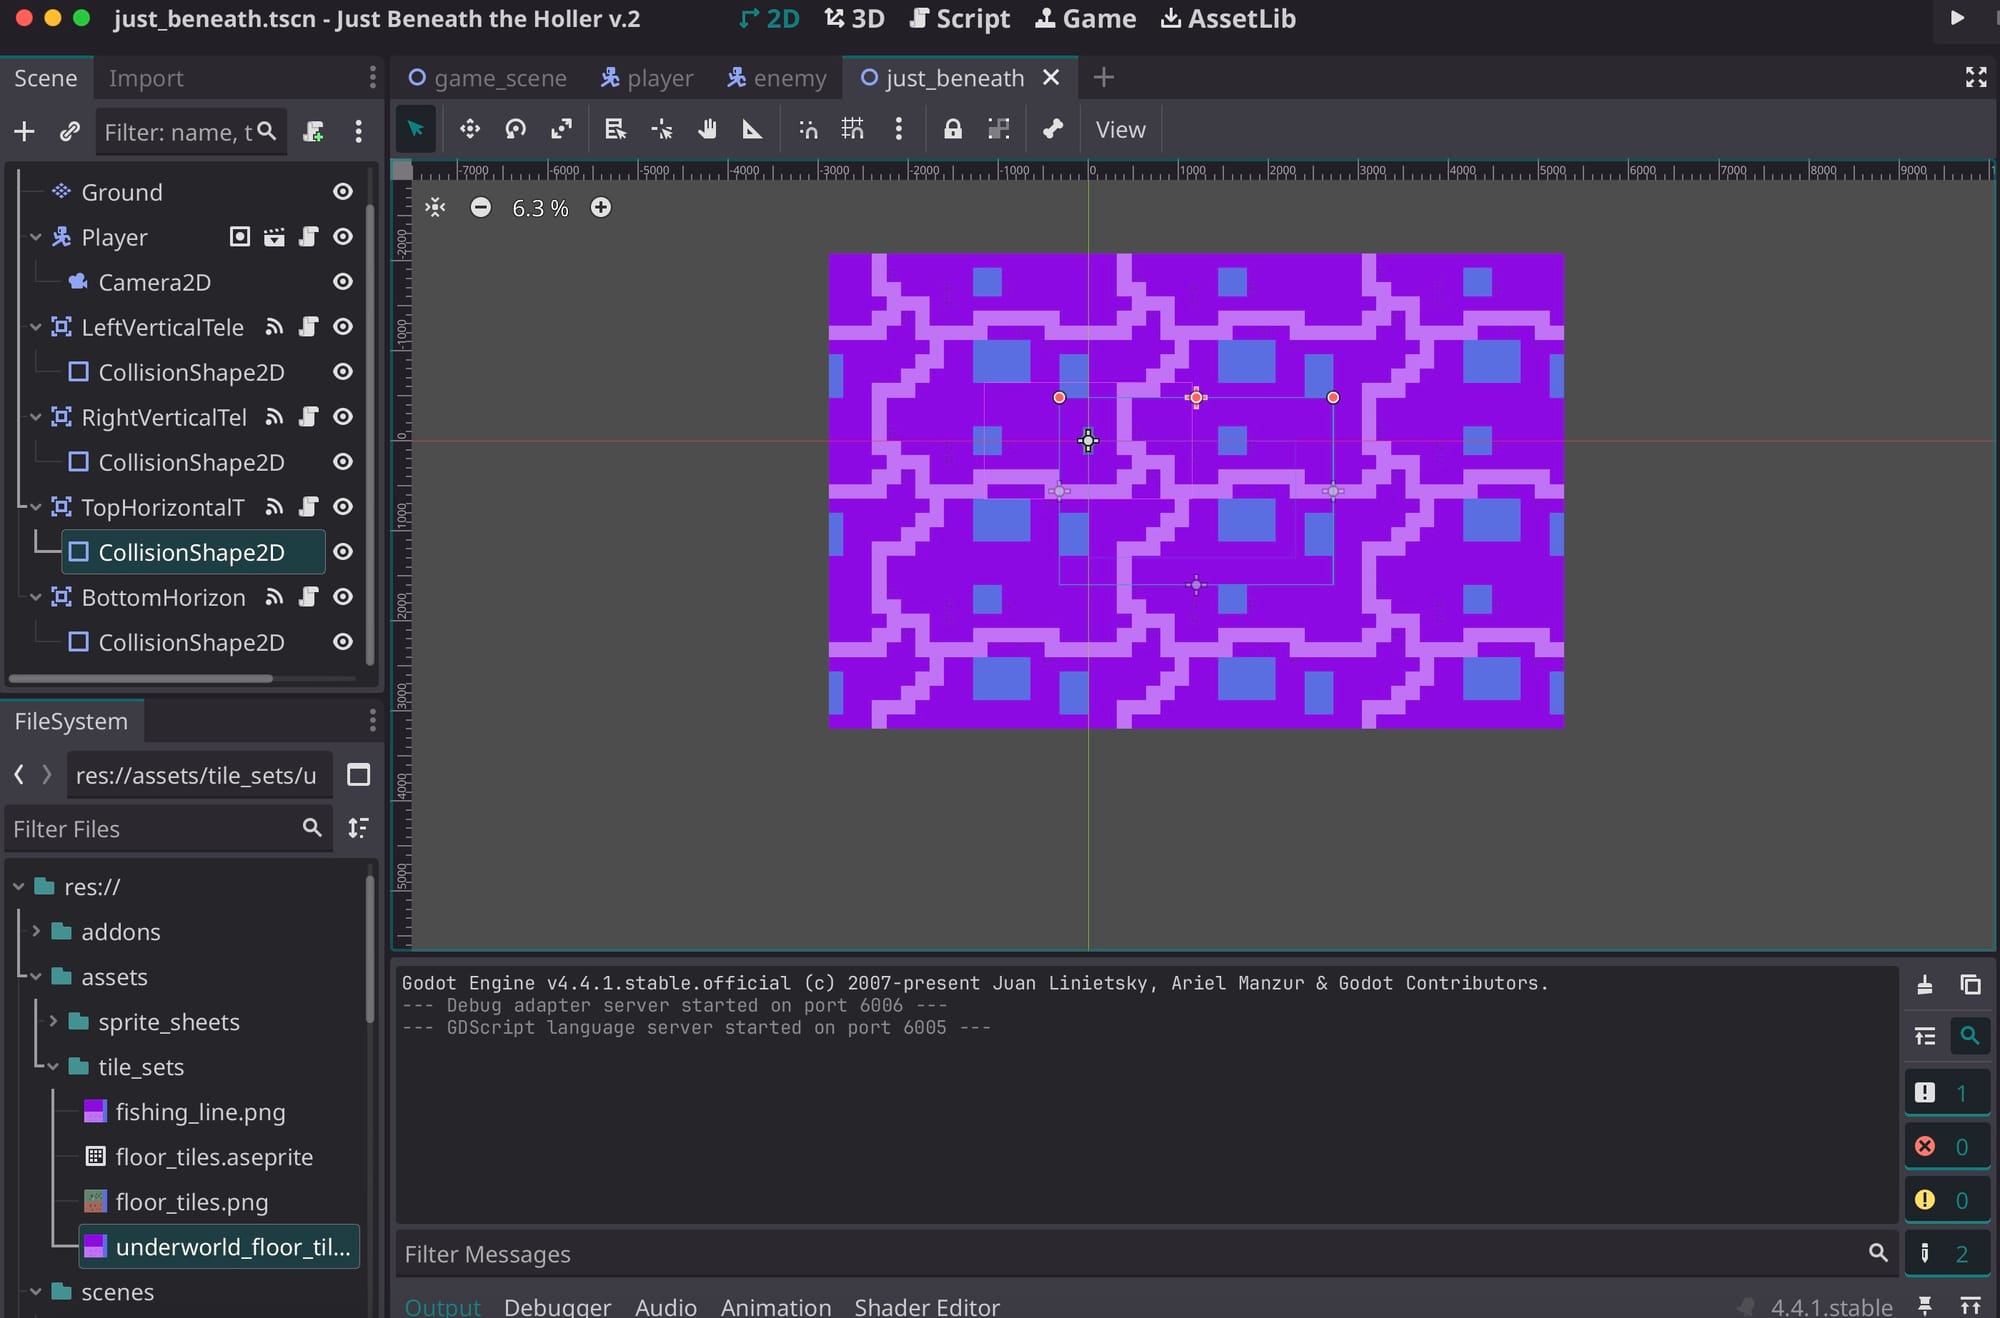
Task: Collapse the Player node tree
Action: click(36, 237)
